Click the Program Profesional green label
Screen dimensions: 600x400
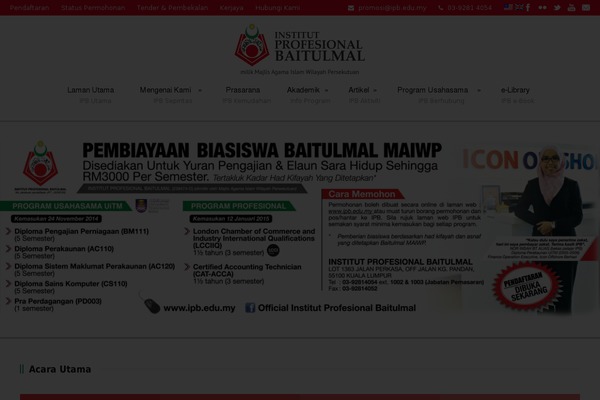tap(238, 206)
